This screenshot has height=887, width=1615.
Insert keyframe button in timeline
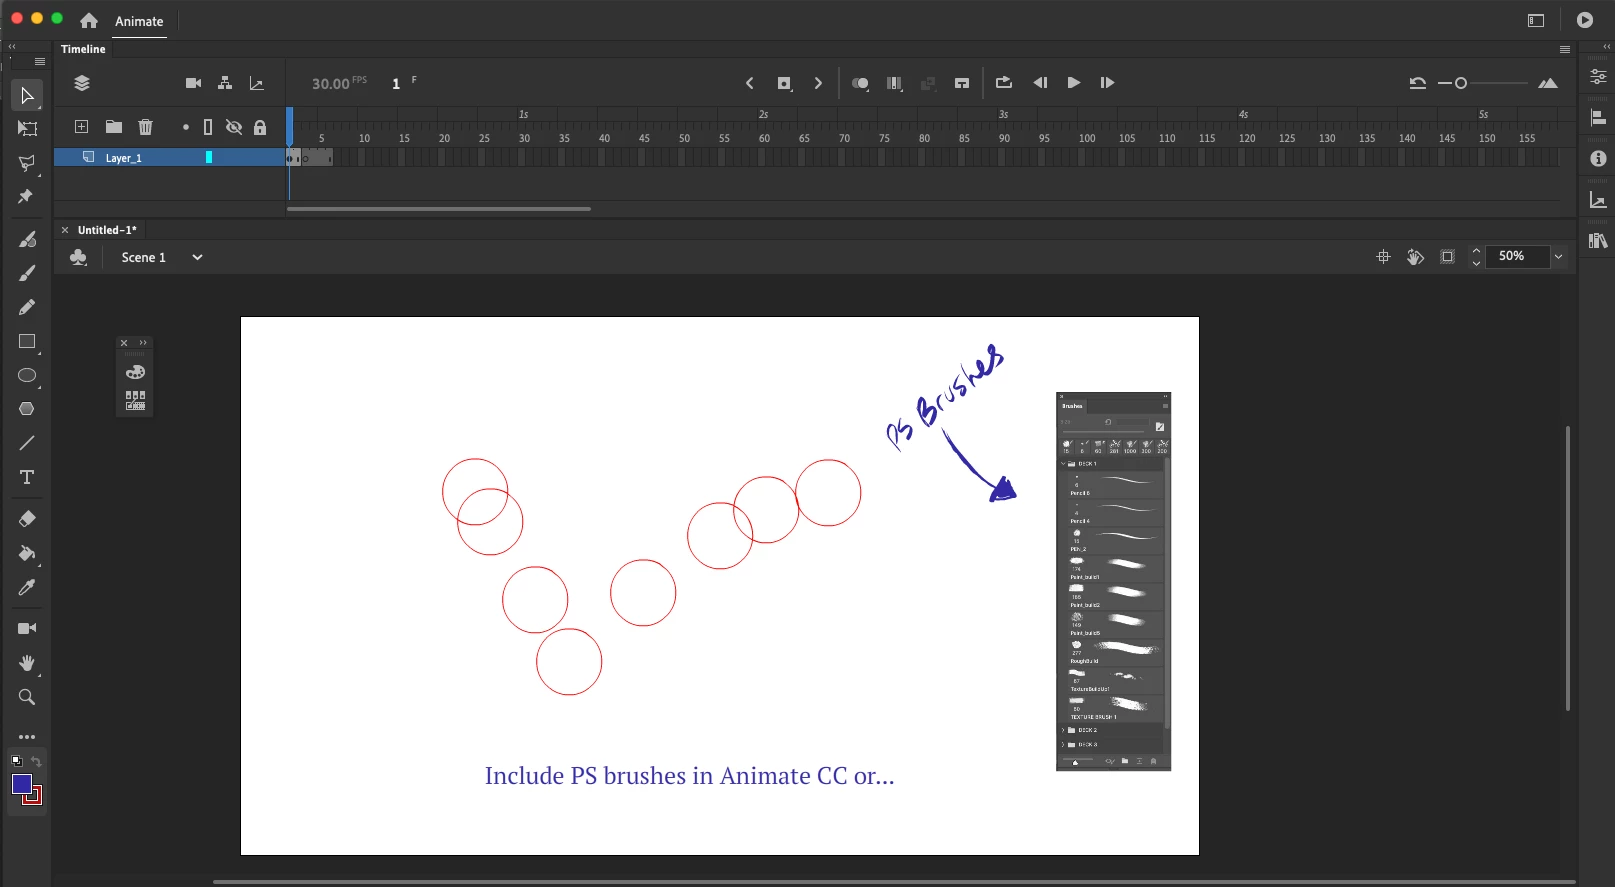point(784,83)
